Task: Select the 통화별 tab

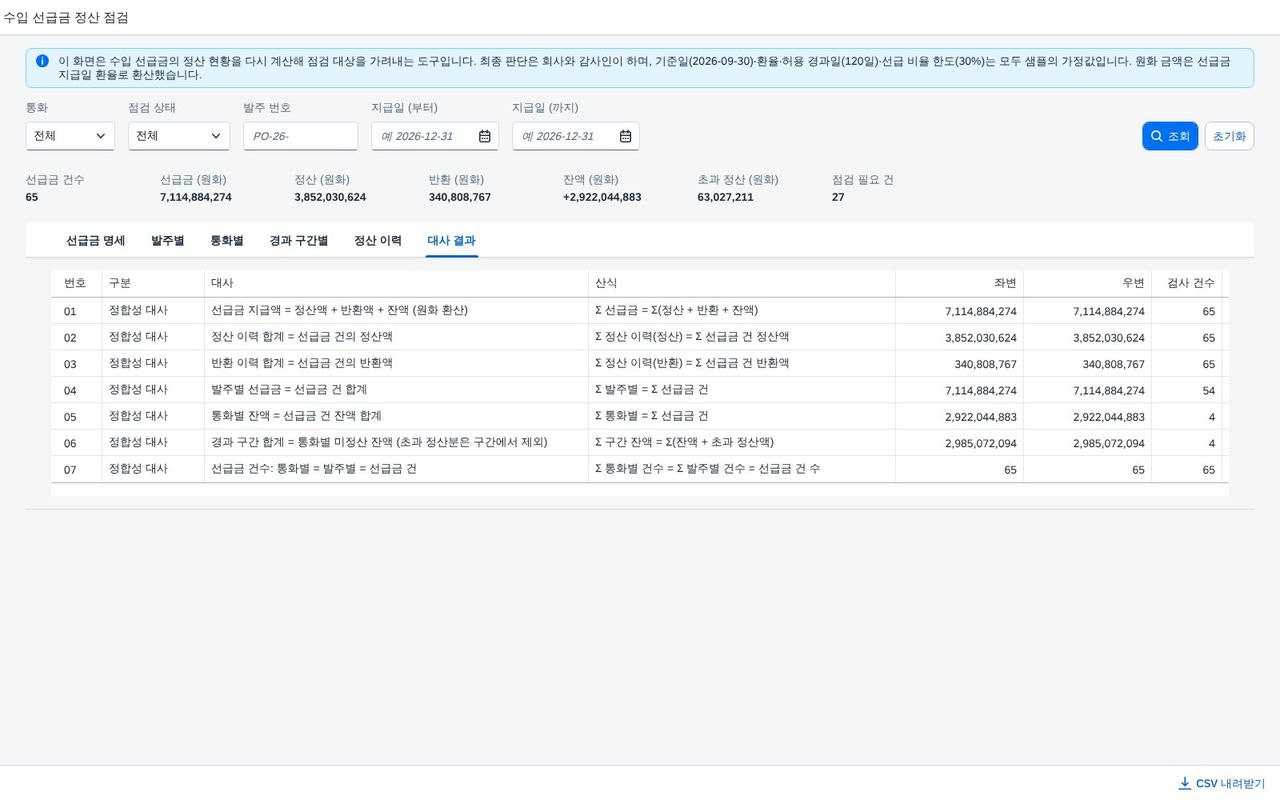Action: pos(227,241)
